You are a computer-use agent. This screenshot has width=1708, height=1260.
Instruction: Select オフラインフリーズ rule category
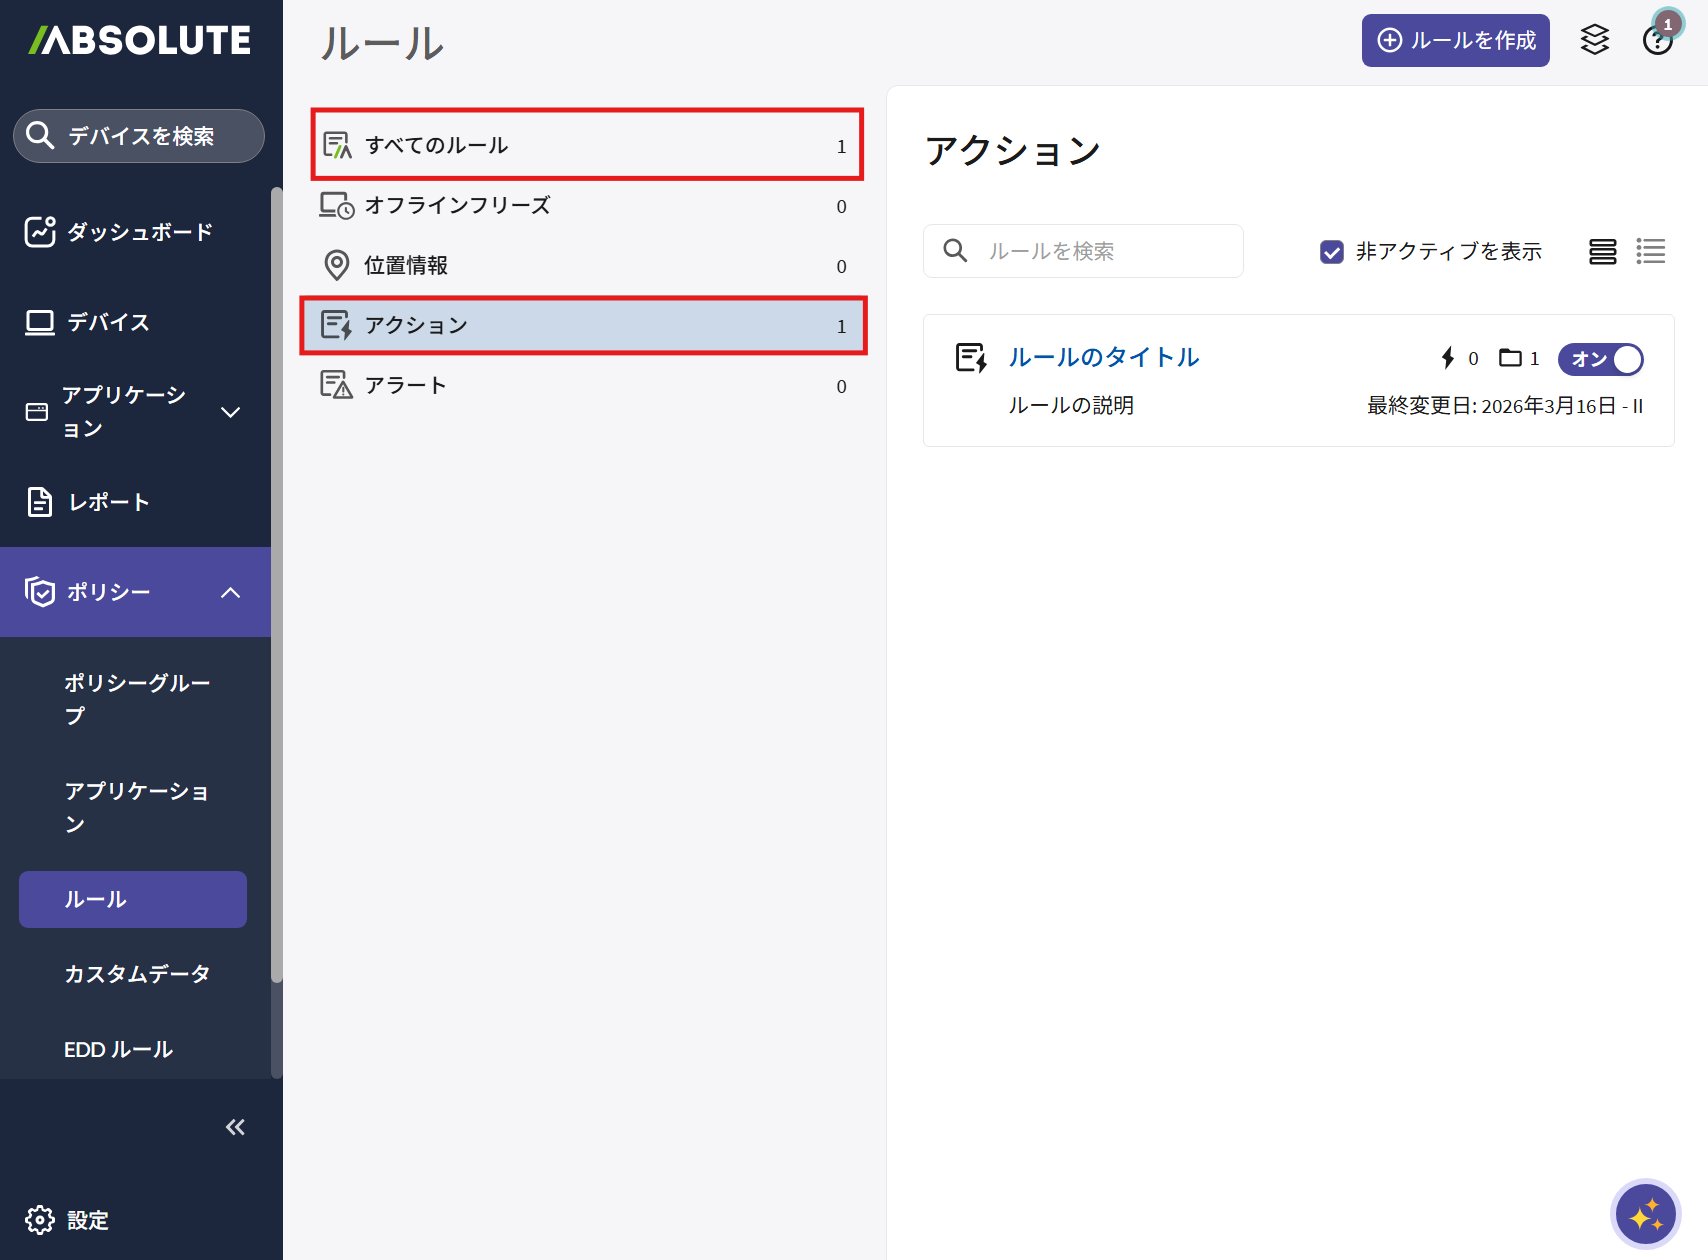point(586,206)
